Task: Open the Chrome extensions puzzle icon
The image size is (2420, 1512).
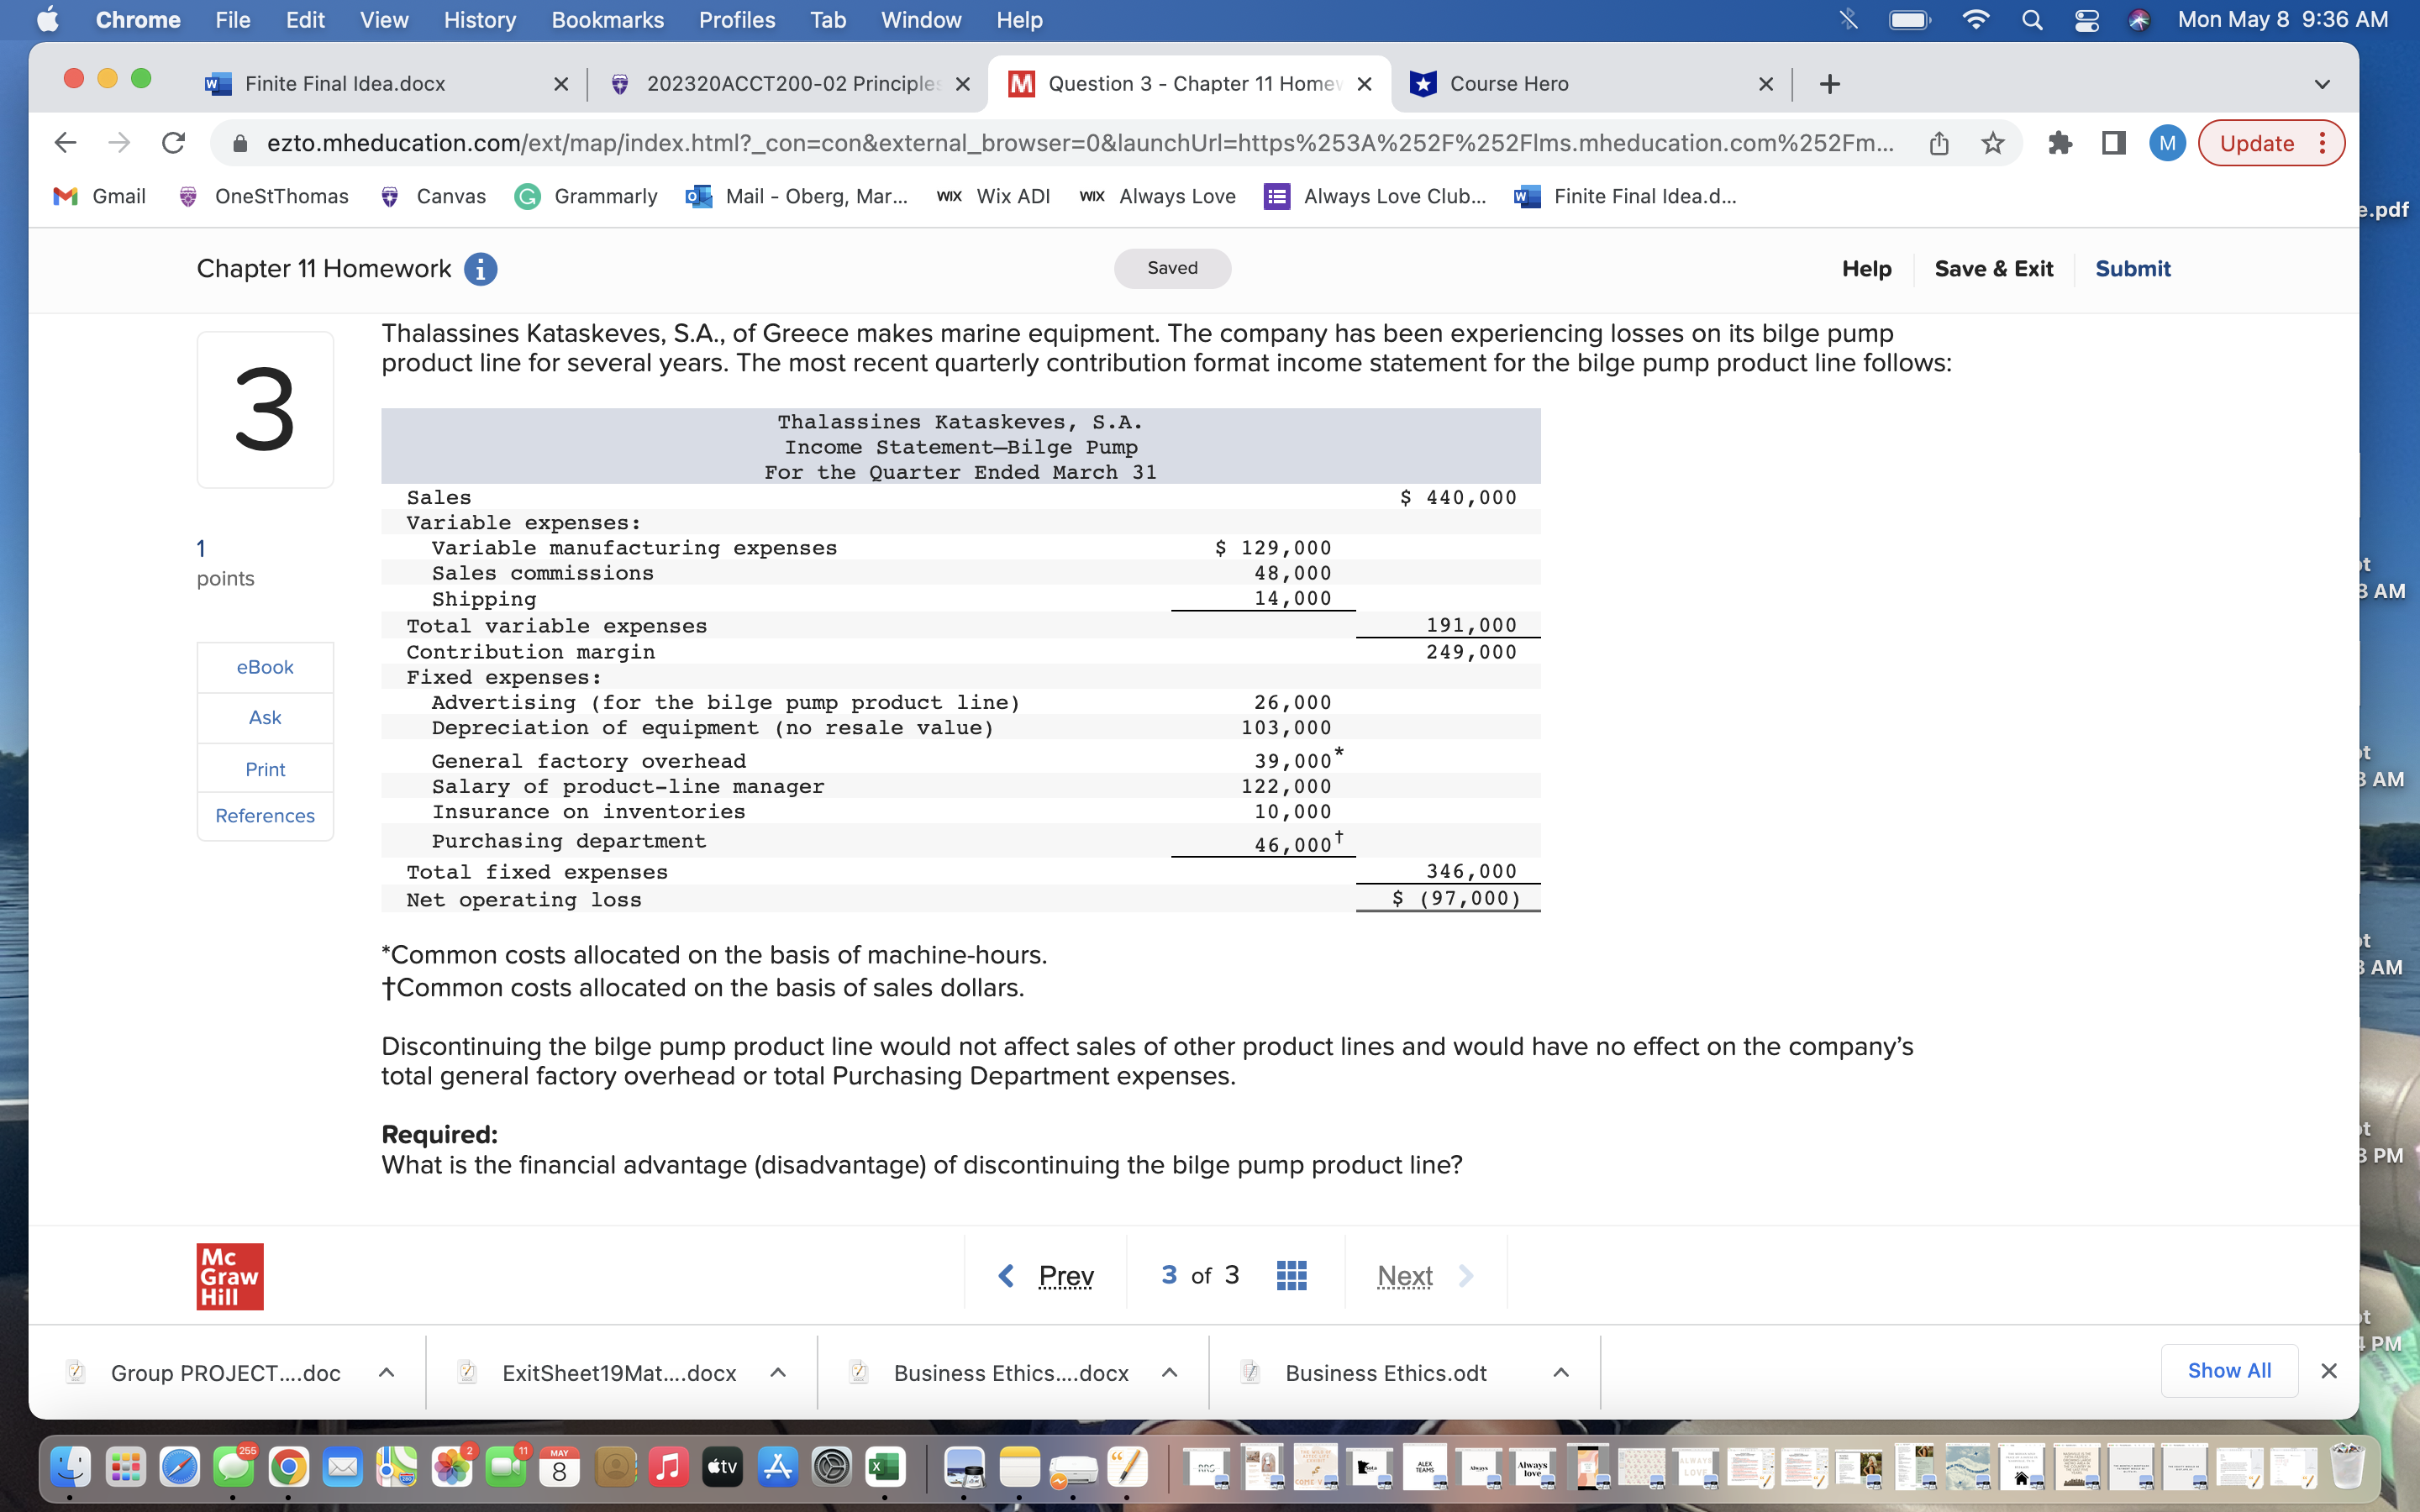Action: click(2059, 142)
